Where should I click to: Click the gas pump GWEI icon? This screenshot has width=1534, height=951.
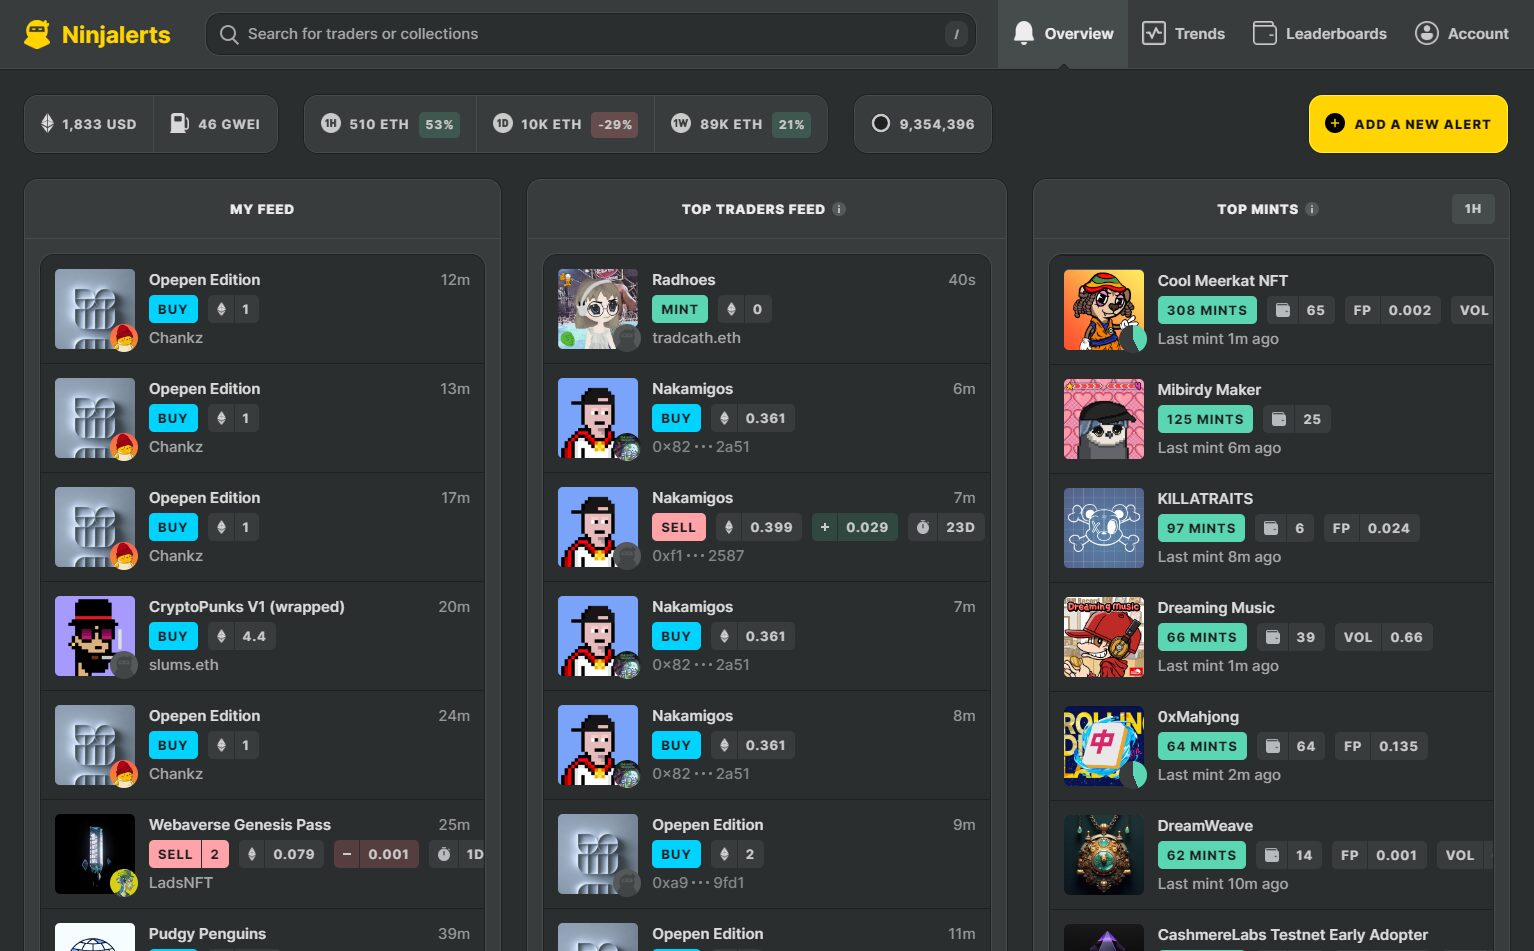coord(179,123)
